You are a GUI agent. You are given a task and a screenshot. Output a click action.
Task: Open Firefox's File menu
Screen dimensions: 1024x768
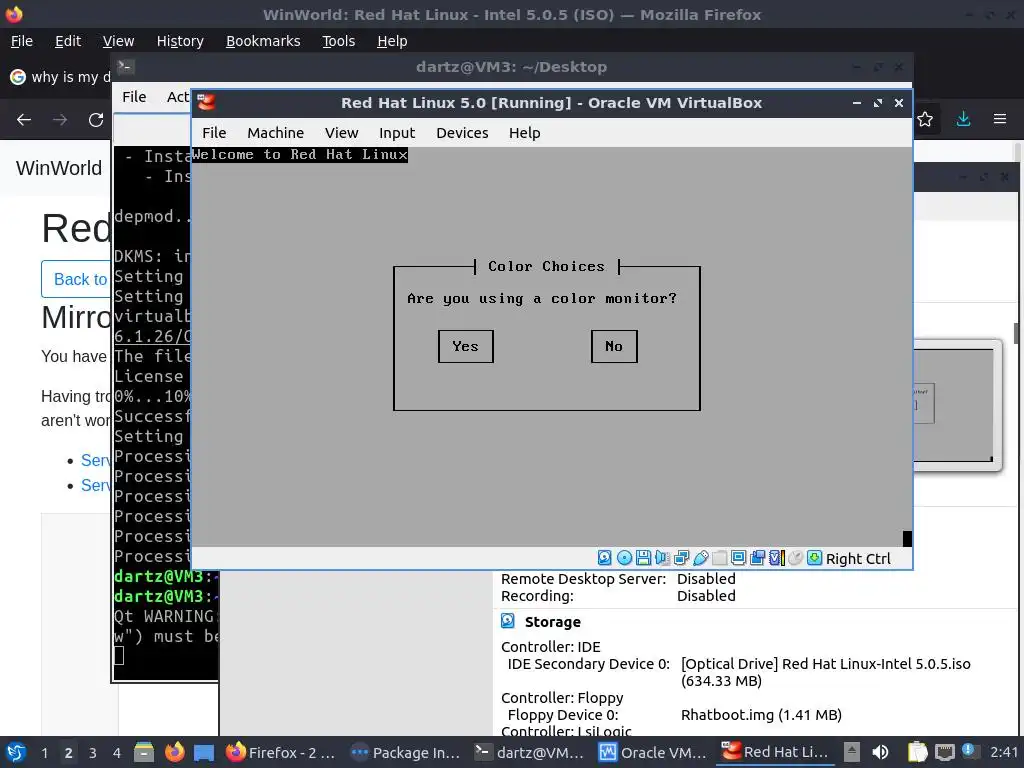pyautogui.click(x=22, y=41)
